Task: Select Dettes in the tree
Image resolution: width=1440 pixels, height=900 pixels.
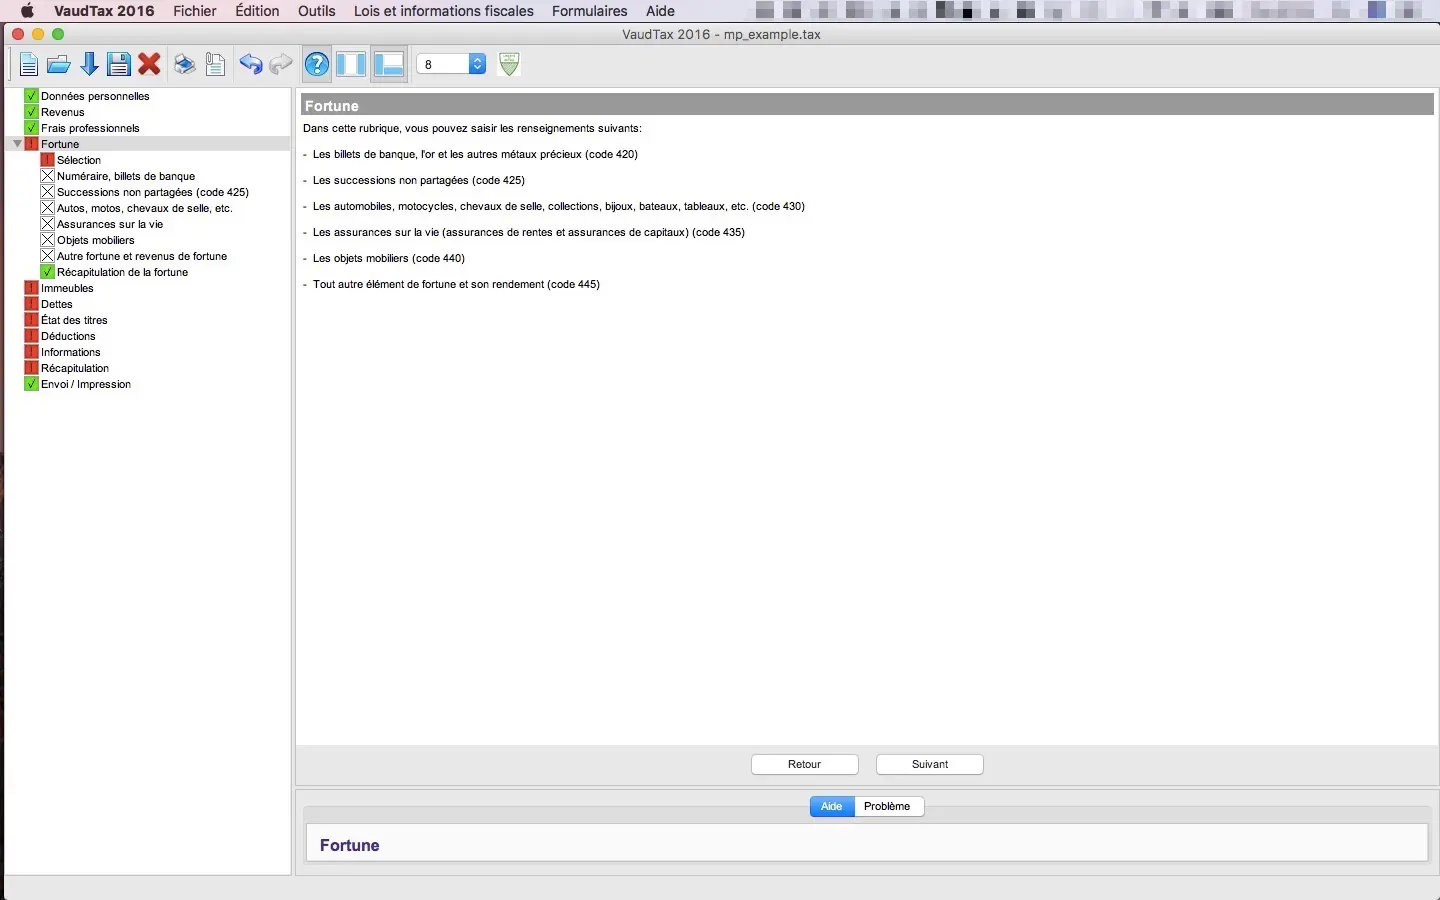Action: 57,304
